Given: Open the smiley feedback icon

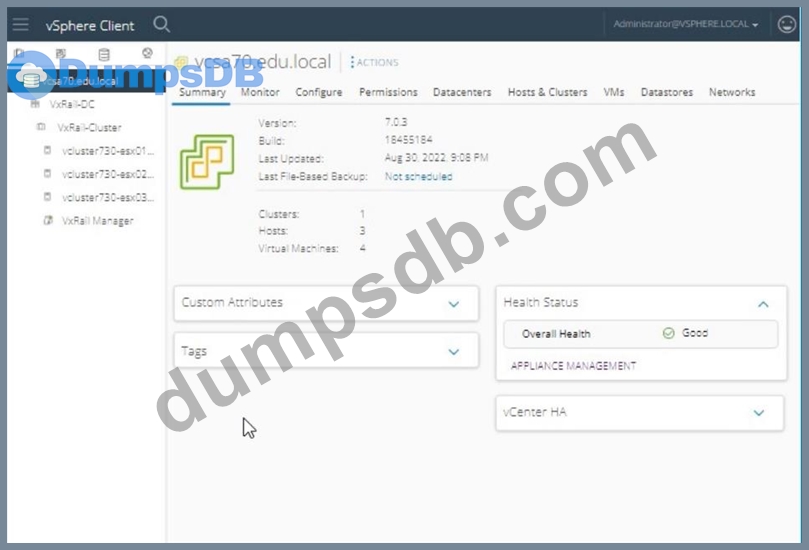Looking at the screenshot, I should point(786,24).
